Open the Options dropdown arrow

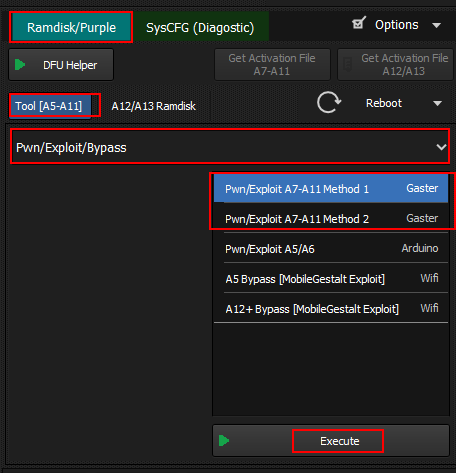click(436, 25)
